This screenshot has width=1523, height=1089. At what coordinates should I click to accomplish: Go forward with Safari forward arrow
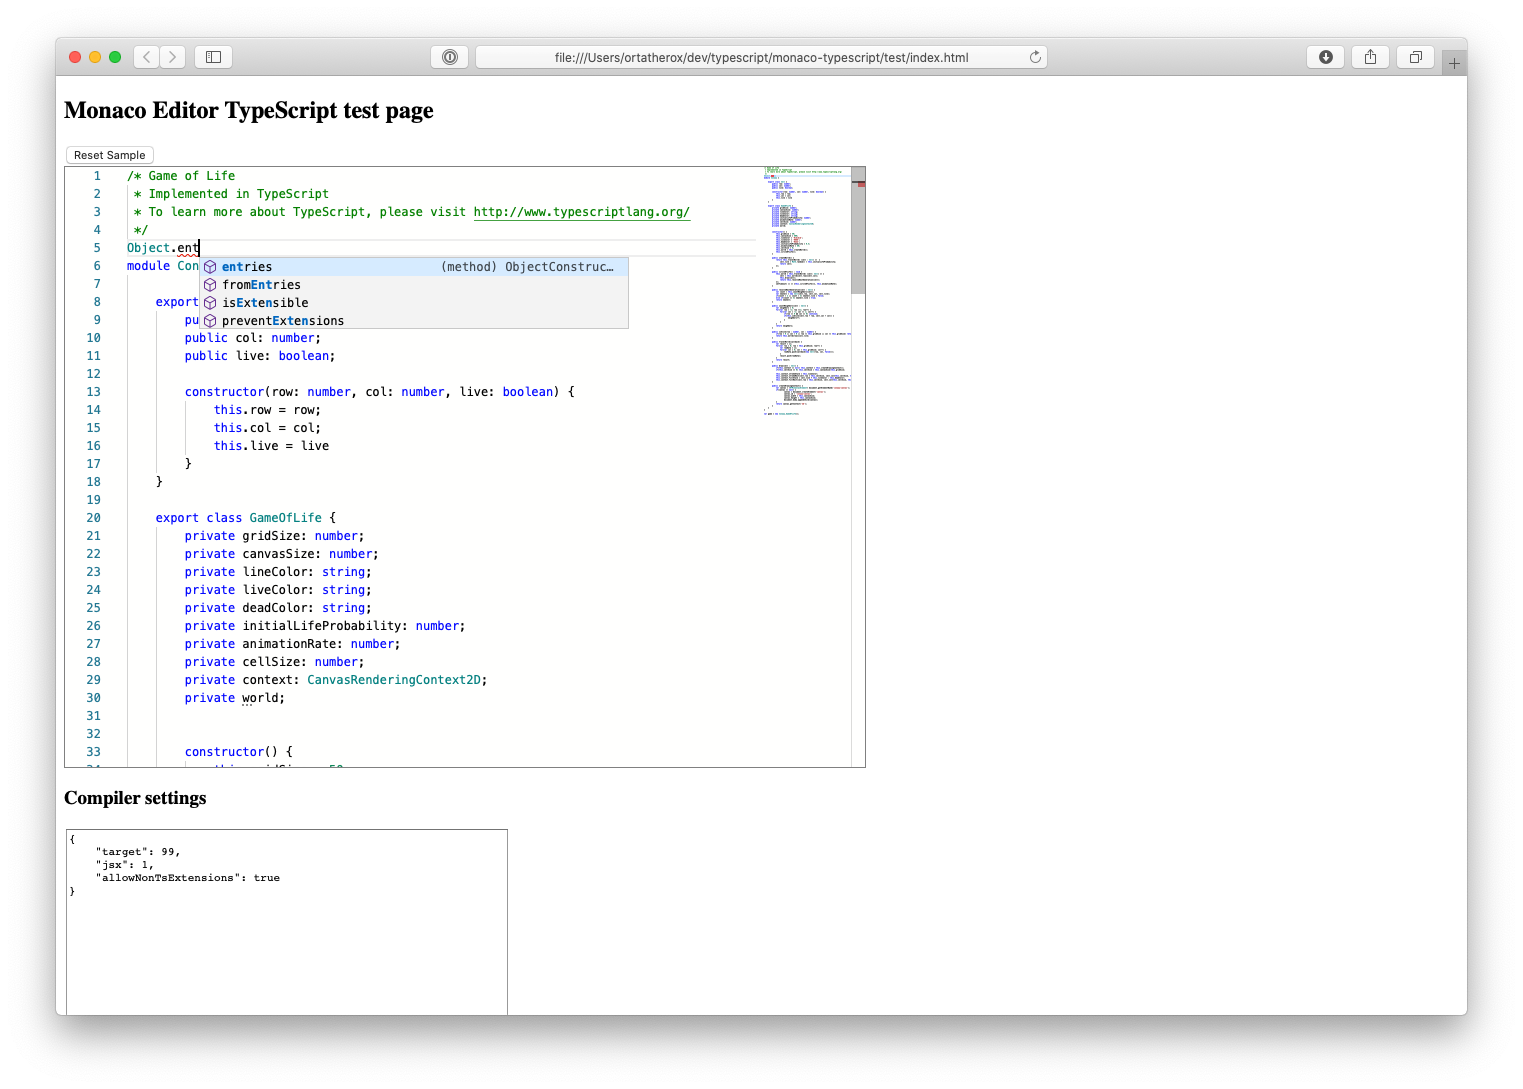(x=173, y=57)
